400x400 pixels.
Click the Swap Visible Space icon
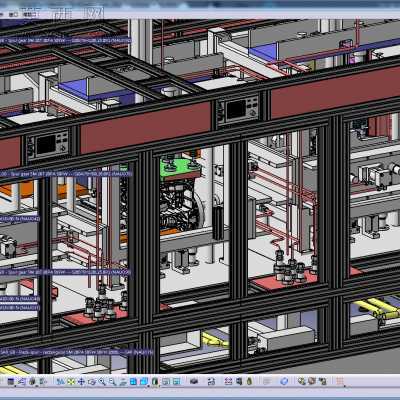[176, 382]
